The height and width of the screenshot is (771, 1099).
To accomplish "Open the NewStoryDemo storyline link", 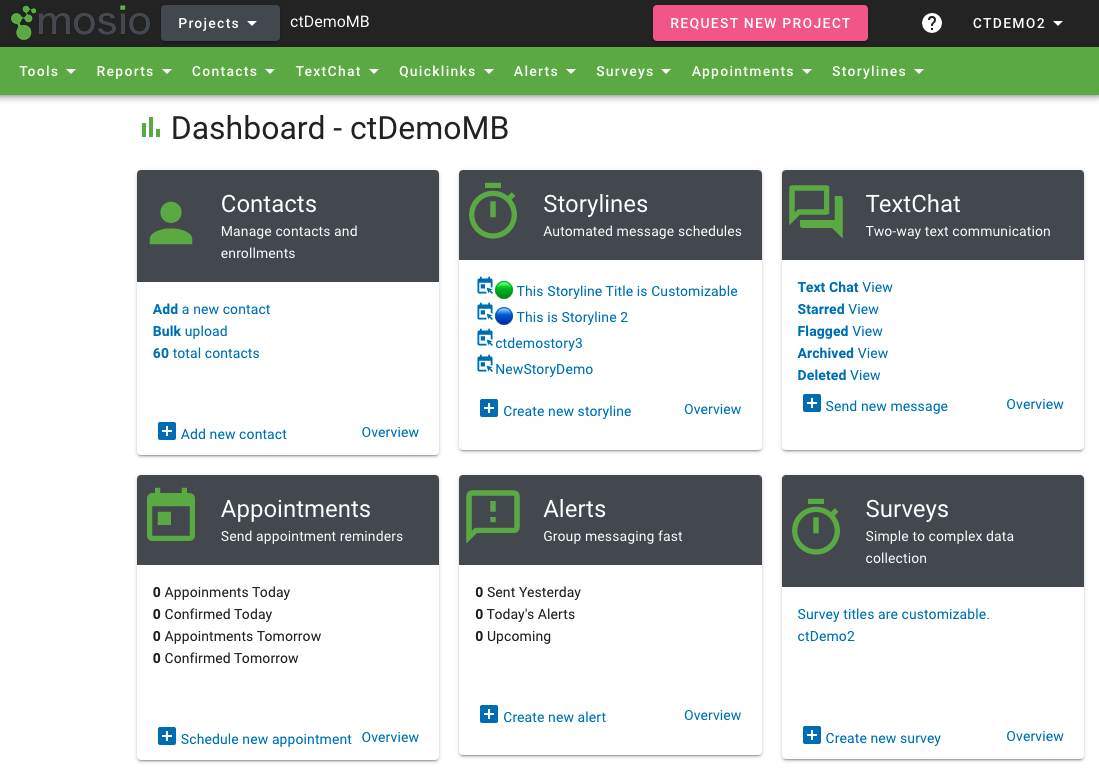I will pyautogui.click(x=544, y=369).
